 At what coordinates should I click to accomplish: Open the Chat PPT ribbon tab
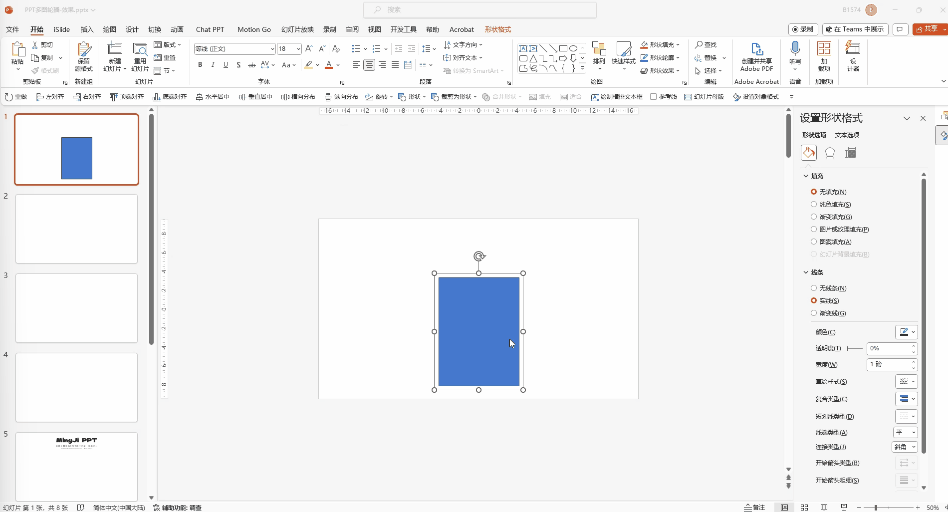coord(210,29)
